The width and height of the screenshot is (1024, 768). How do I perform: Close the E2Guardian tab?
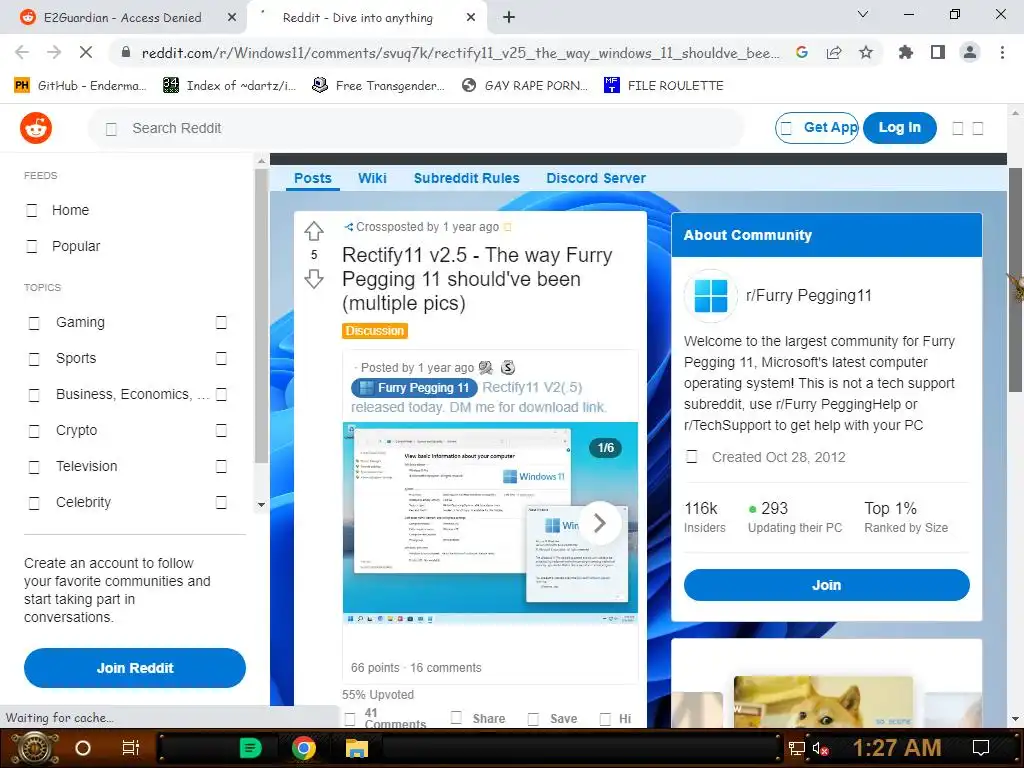click(x=232, y=18)
